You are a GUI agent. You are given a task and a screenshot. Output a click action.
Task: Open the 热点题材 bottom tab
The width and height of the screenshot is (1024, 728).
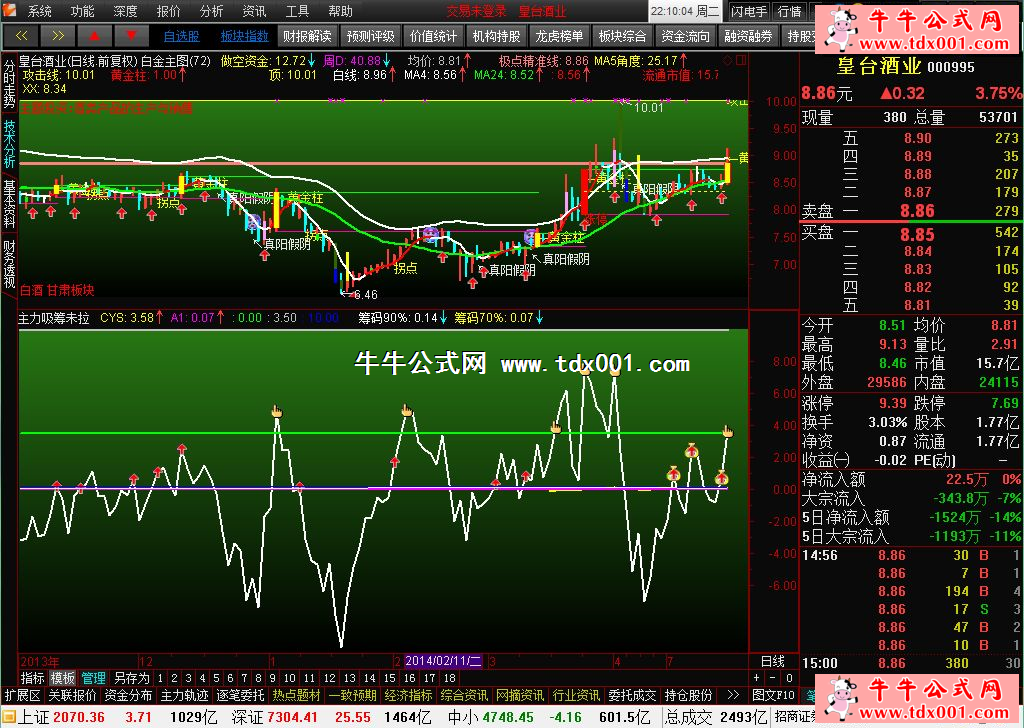coord(296,695)
